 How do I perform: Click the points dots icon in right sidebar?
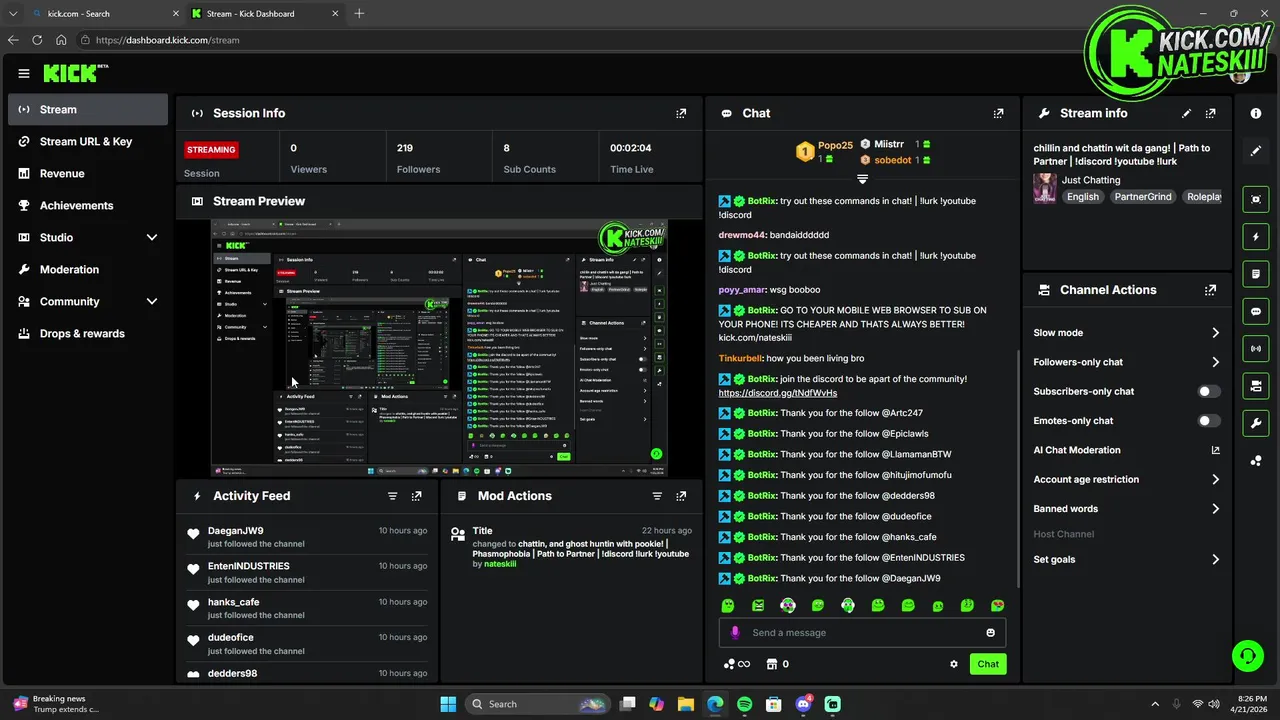pyautogui.click(x=1256, y=460)
